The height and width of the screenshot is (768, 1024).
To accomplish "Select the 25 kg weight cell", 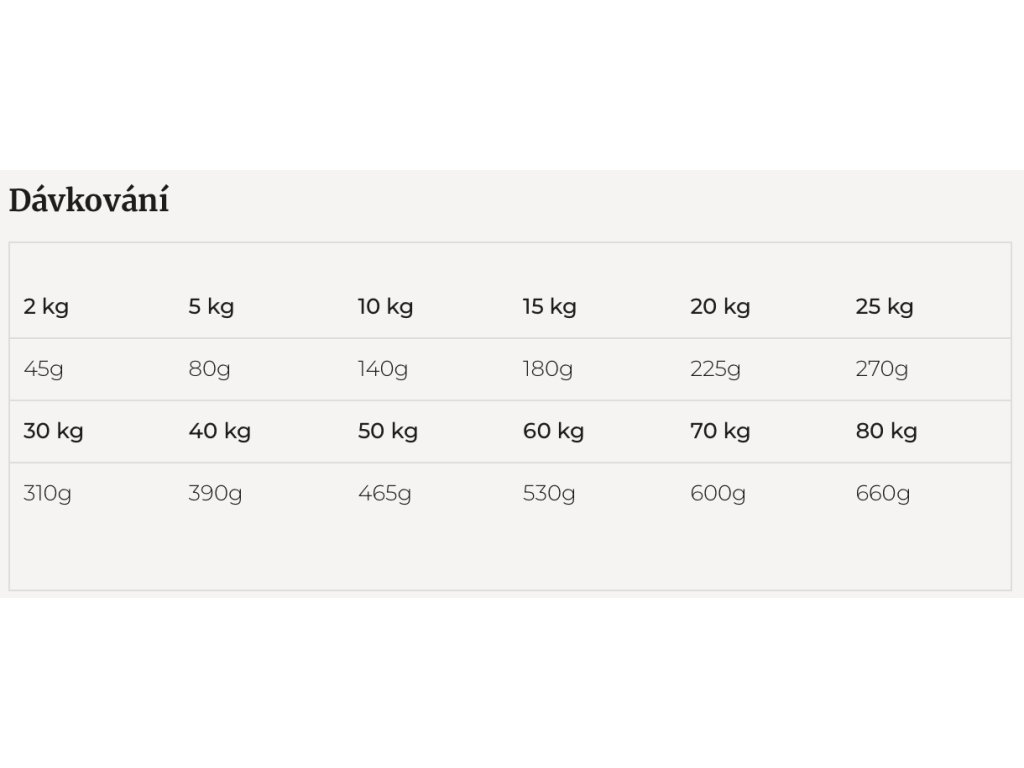I will (x=884, y=306).
